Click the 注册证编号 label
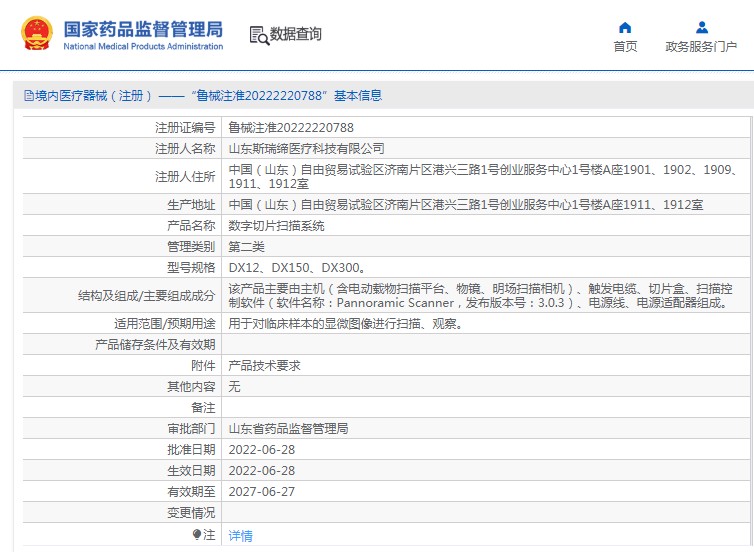This screenshot has height=552, width=754. [185, 127]
